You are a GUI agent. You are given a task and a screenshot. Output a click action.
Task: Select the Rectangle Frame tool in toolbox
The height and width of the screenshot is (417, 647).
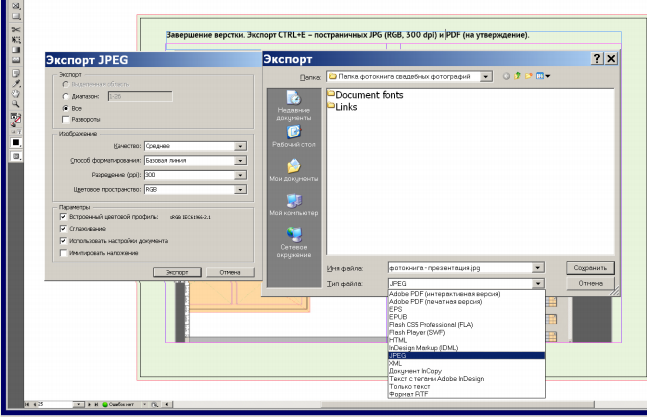(16, 6)
